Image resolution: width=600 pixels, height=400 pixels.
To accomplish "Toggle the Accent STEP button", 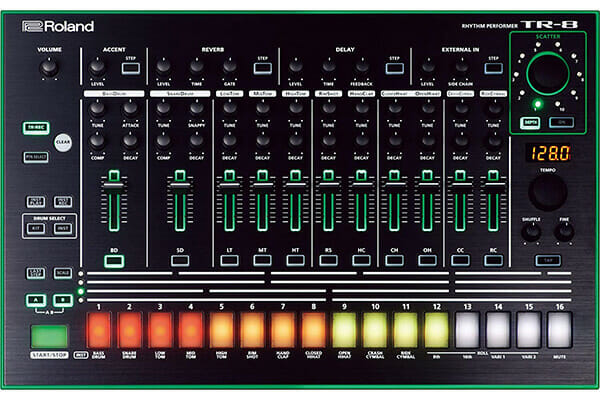I will coord(131,69).
